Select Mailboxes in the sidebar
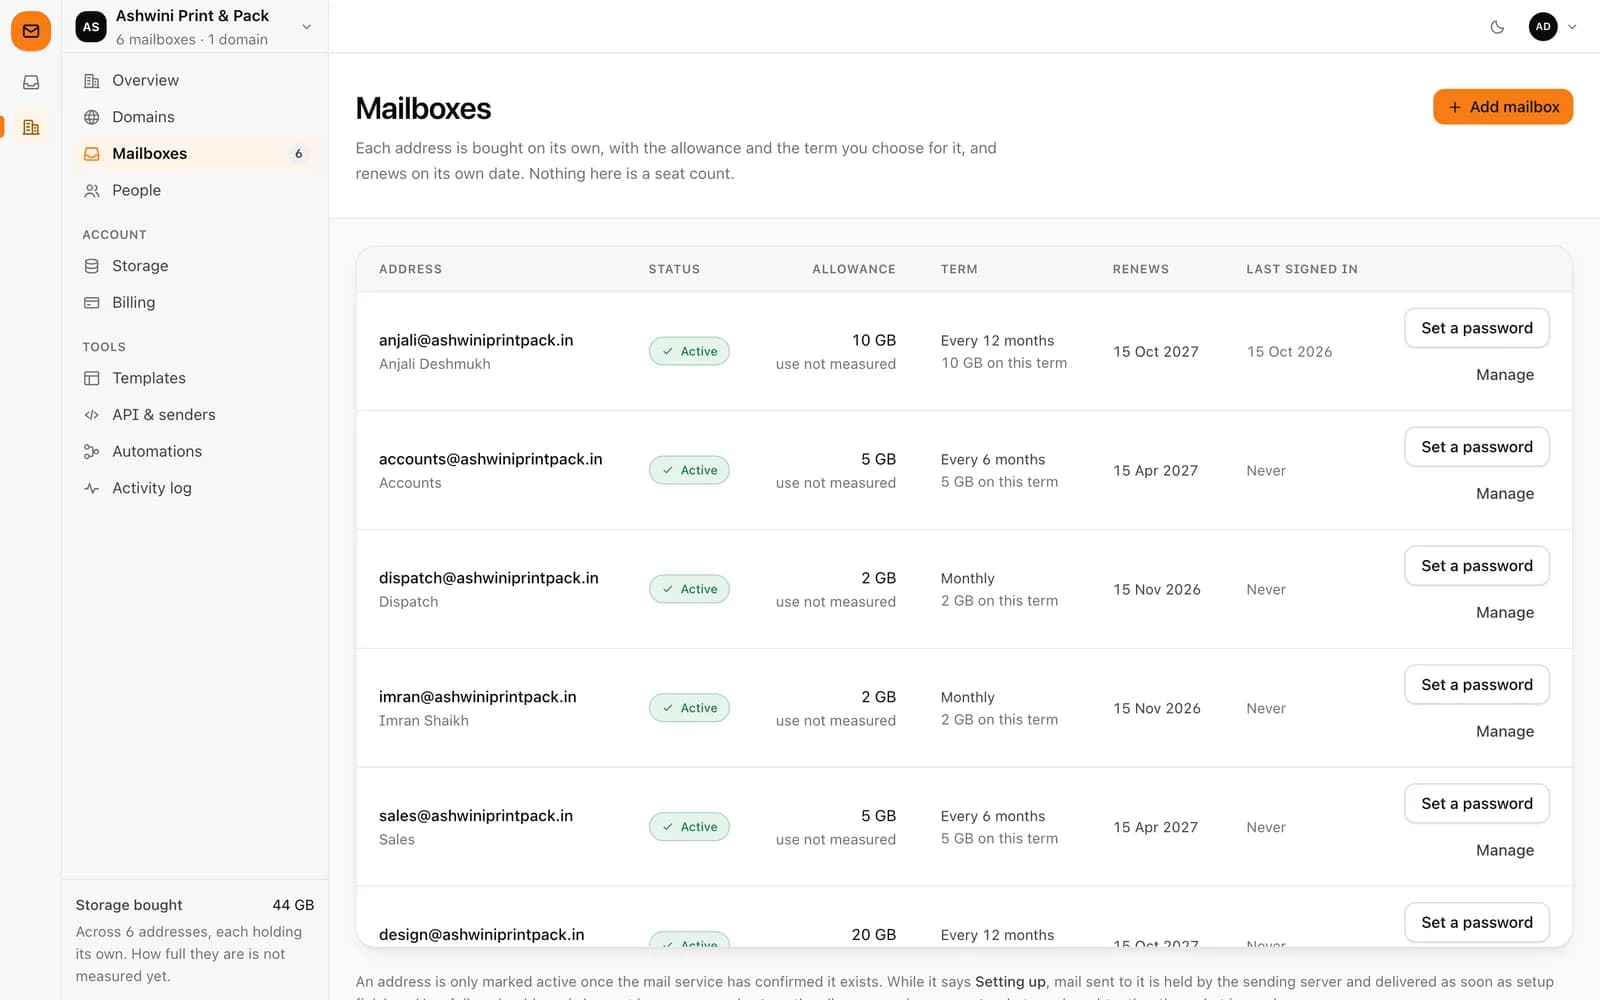Image resolution: width=1600 pixels, height=1000 pixels. (195, 153)
